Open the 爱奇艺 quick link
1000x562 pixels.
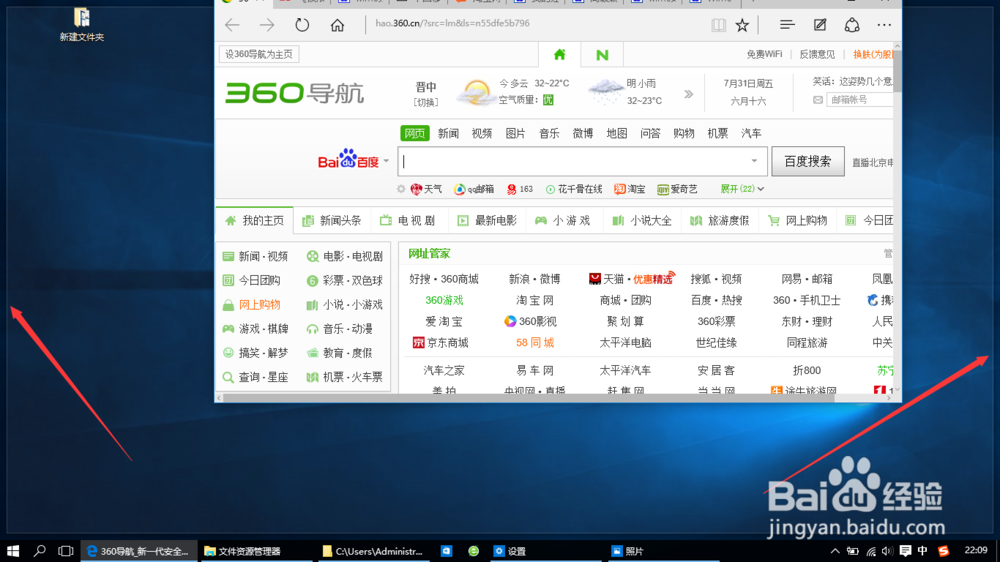click(677, 189)
